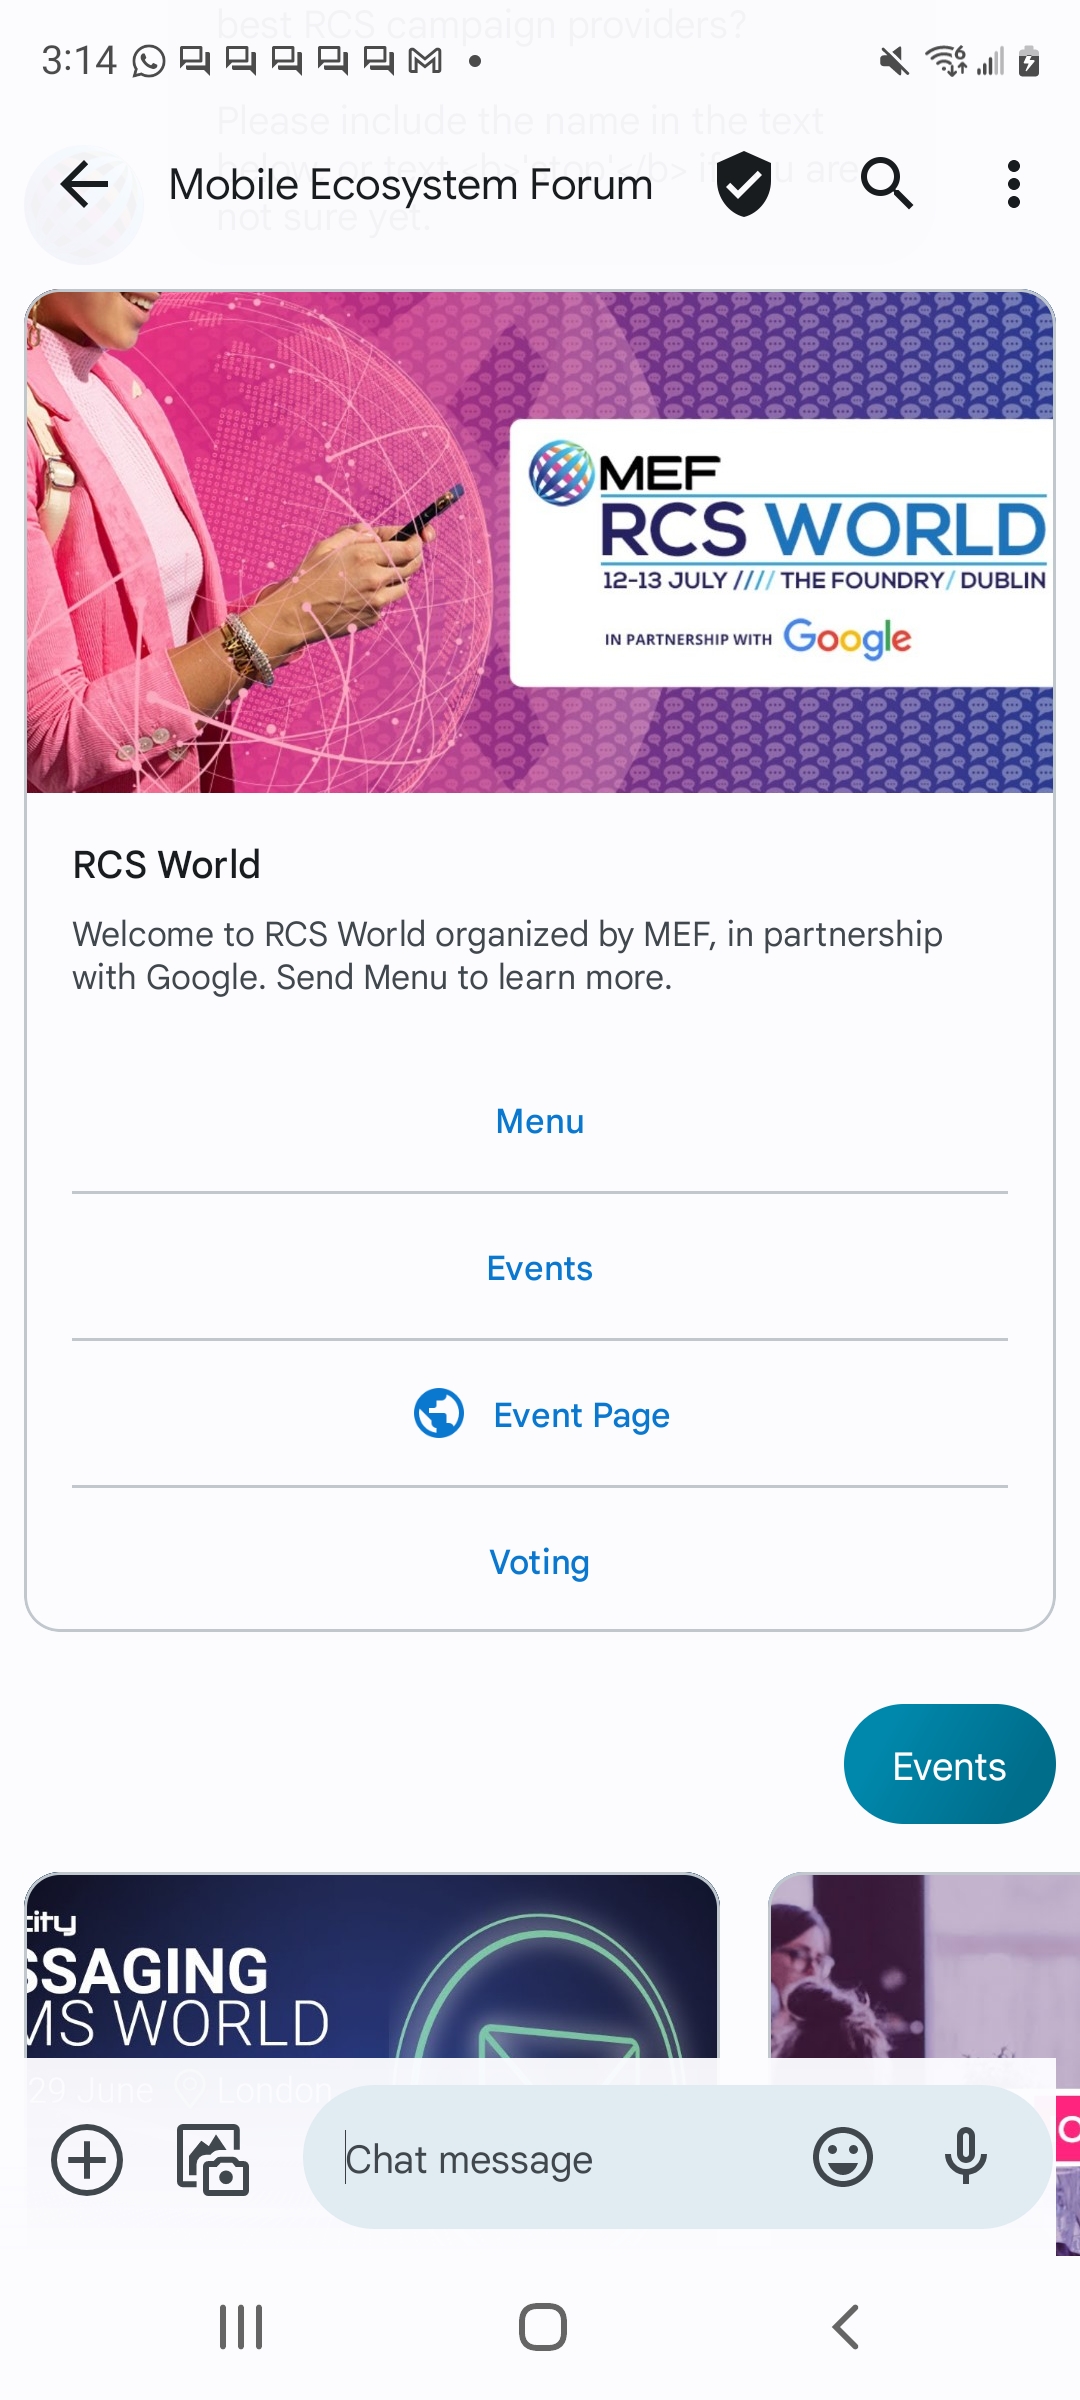1080x2400 pixels.
Task: Tap the sent Events message bubble
Action: pyautogui.click(x=949, y=1765)
